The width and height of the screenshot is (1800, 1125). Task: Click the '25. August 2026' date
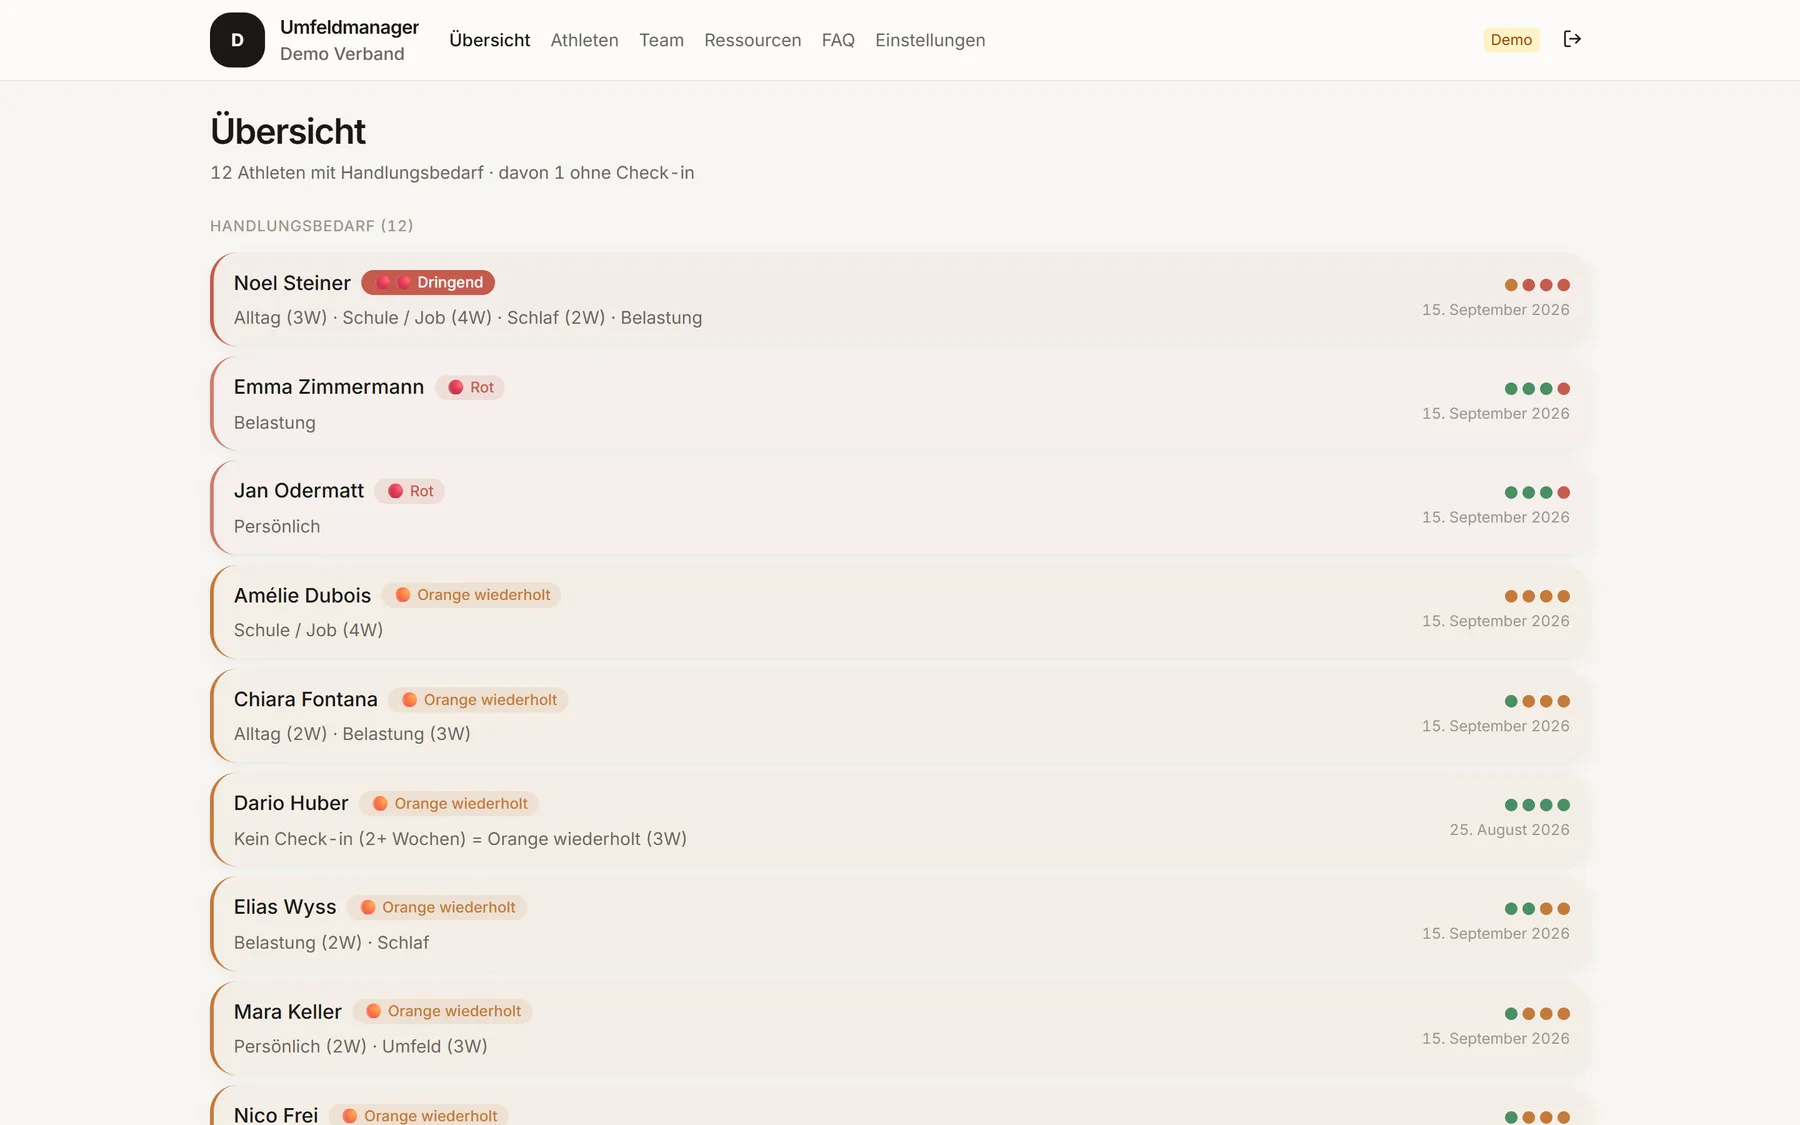tap(1510, 830)
